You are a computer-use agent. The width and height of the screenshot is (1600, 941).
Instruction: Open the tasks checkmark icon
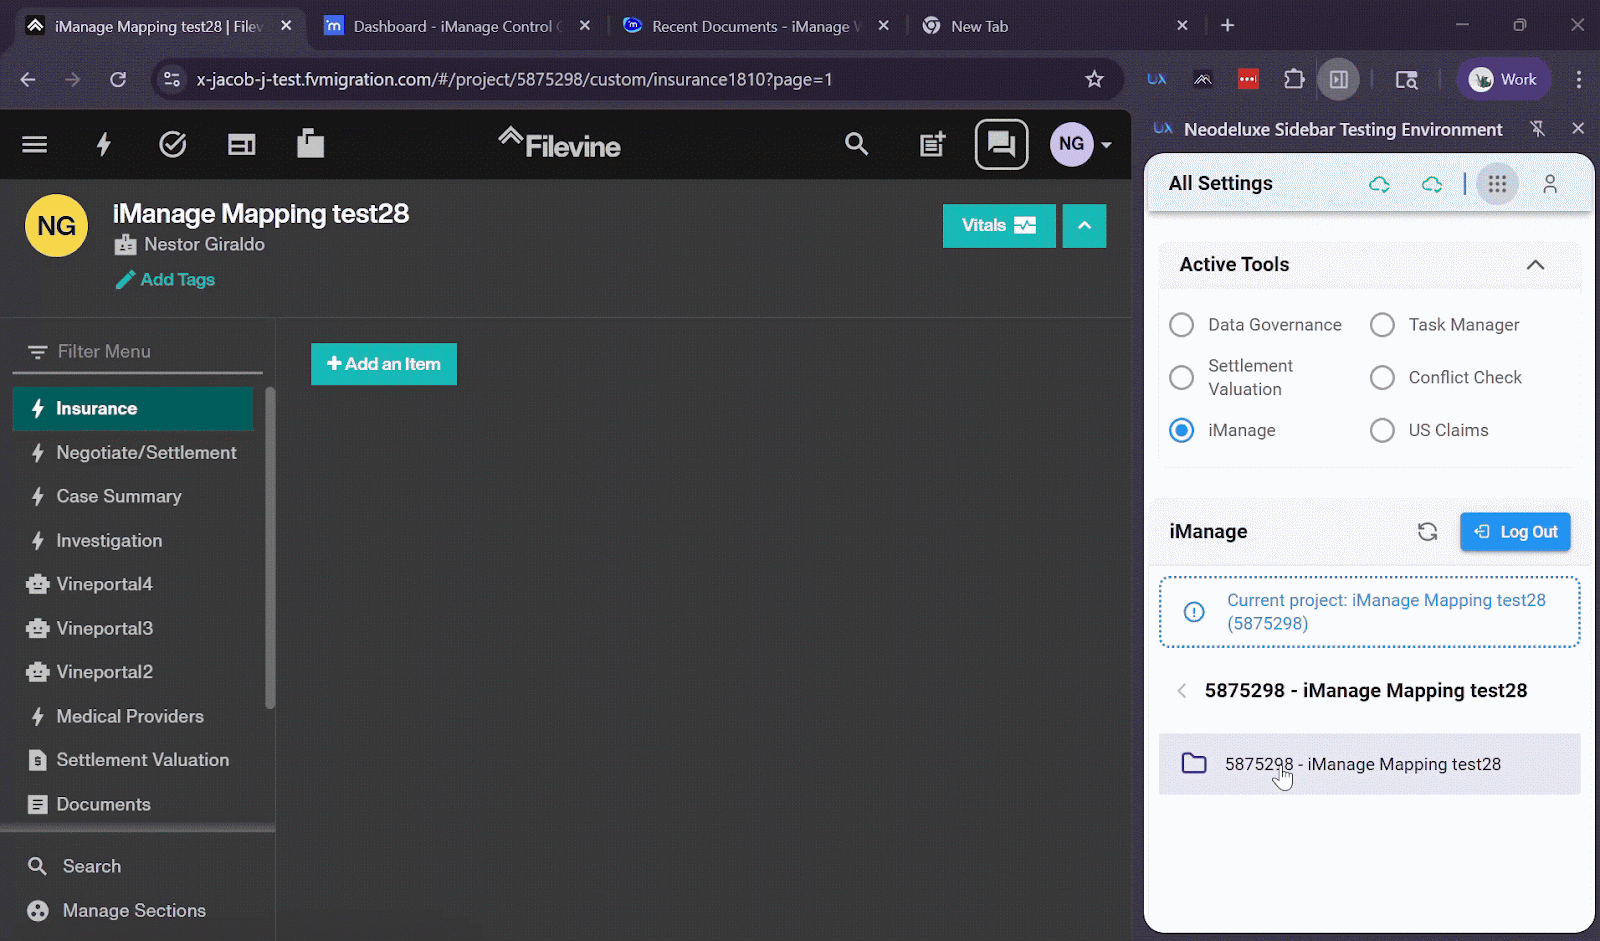pos(173,145)
